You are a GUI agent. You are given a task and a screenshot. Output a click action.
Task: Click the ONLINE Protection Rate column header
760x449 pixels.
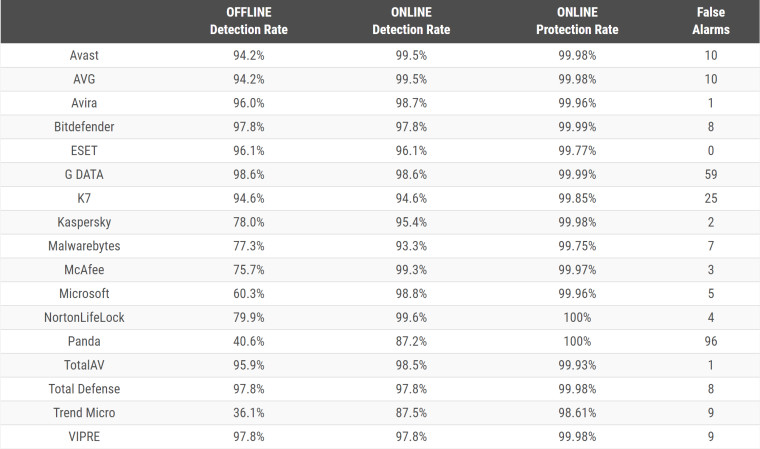pos(575,21)
